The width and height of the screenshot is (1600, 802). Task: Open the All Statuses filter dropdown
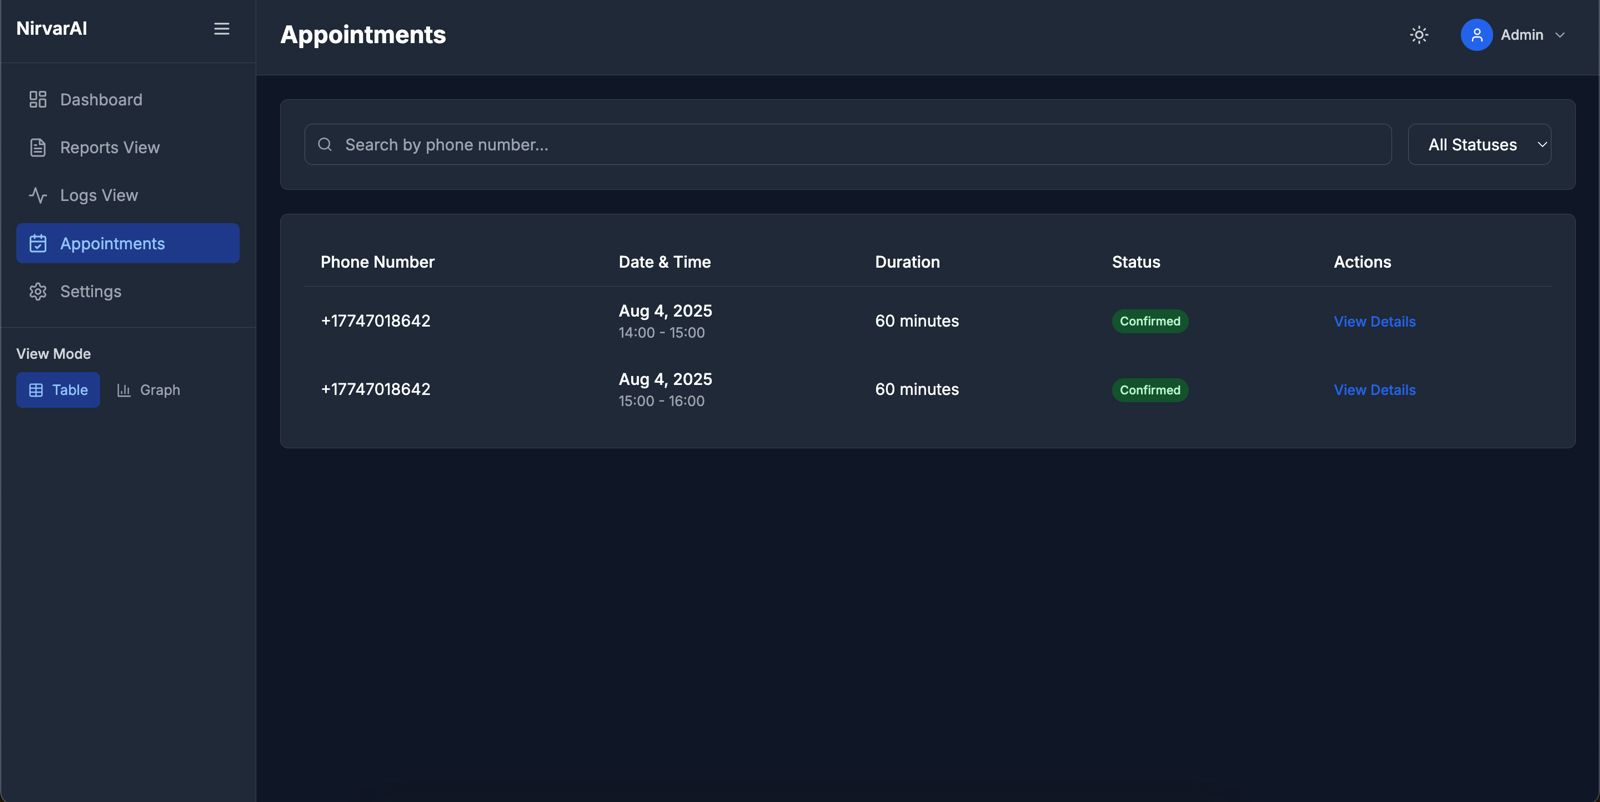tap(1479, 145)
